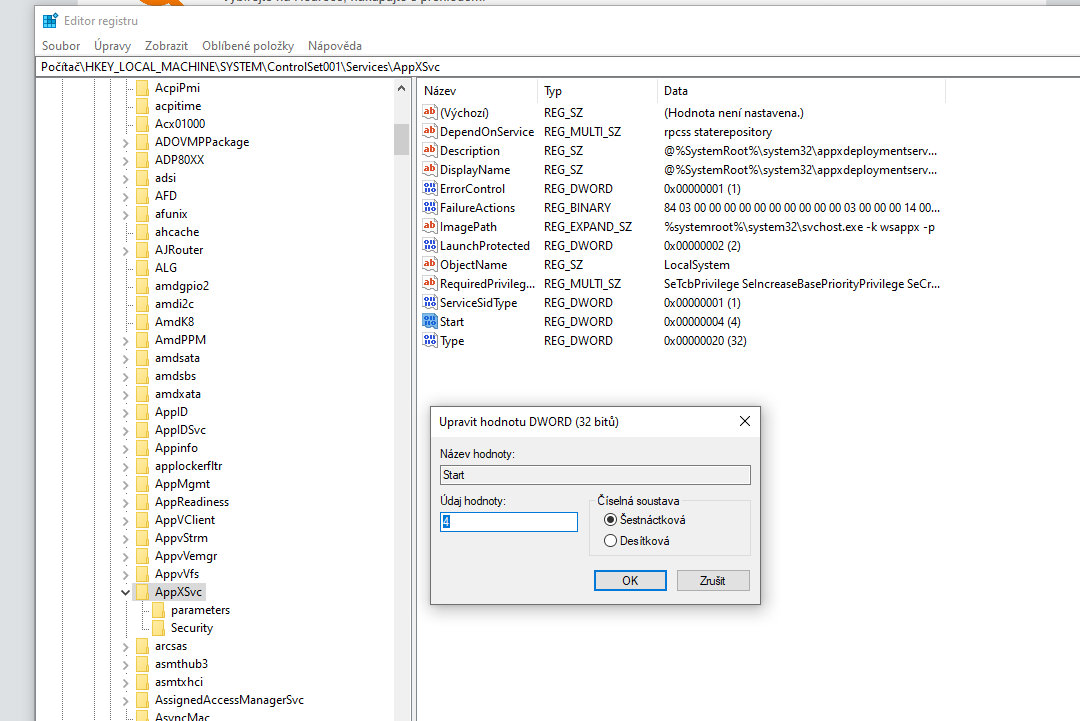The height and width of the screenshot is (721, 1080).
Task: Select the Šestnáctková radio button
Action: click(x=610, y=520)
